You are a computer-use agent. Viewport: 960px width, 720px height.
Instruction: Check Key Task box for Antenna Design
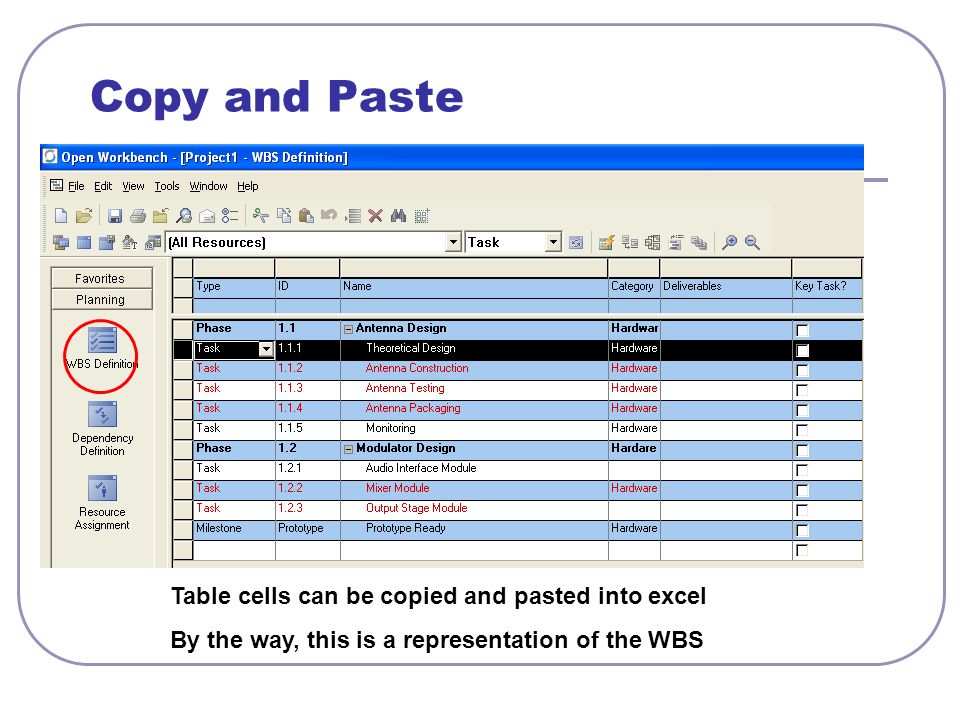(802, 331)
